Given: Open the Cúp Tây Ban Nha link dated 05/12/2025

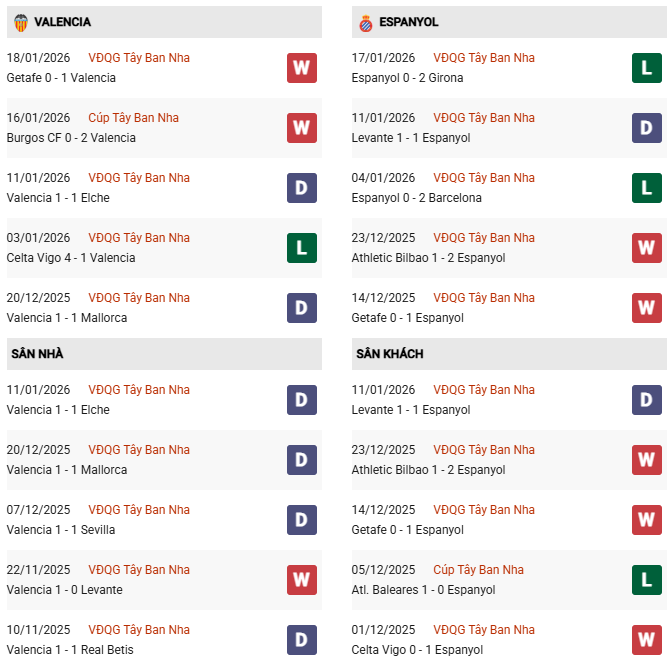Looking at the screenshot, I should click(478, 570).
